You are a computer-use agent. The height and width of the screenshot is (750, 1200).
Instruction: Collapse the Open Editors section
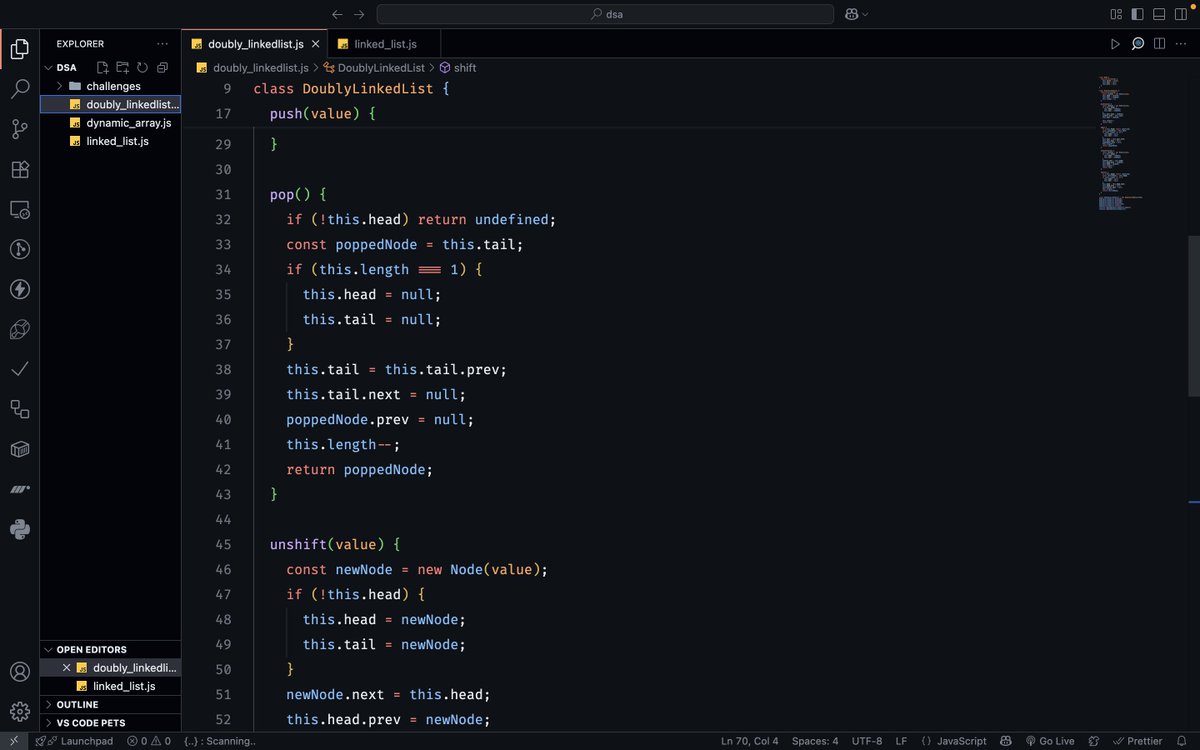point(110,649)
